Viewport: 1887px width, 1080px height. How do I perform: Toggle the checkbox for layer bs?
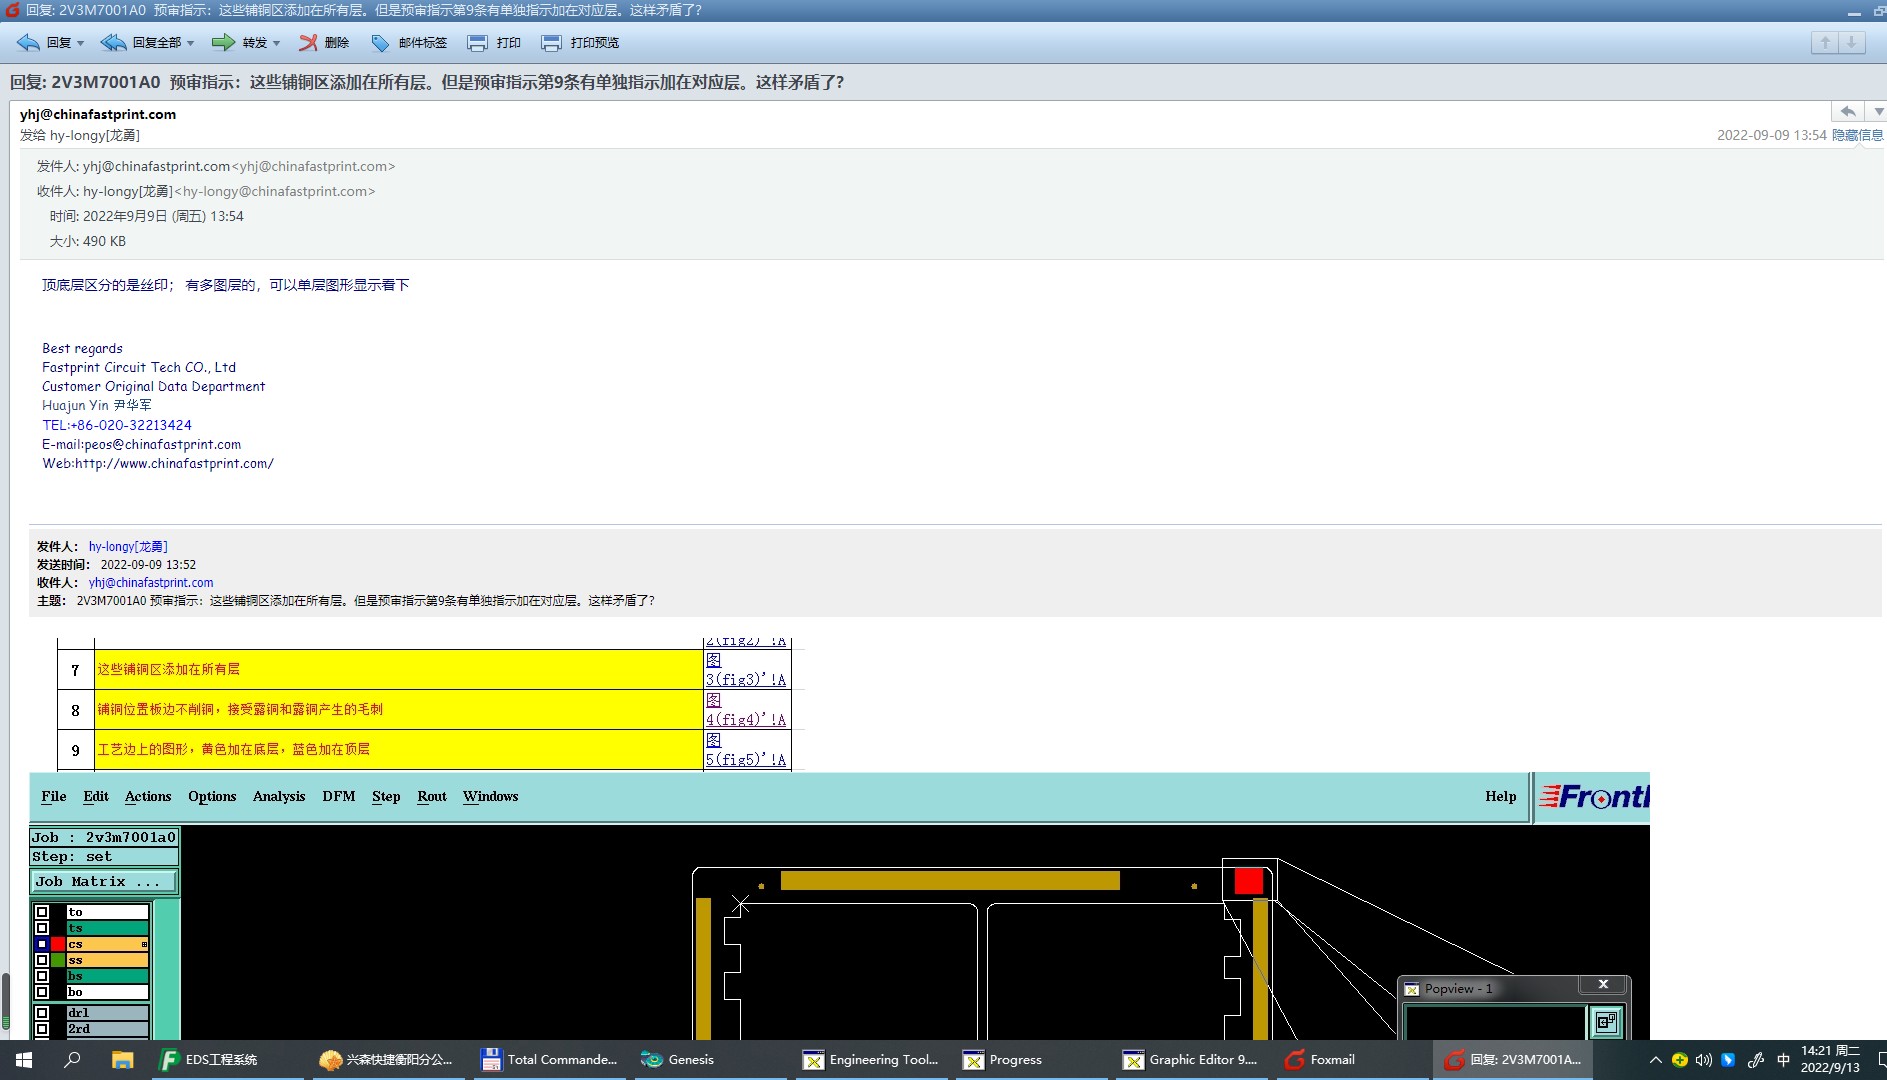(x=42, y=976)
